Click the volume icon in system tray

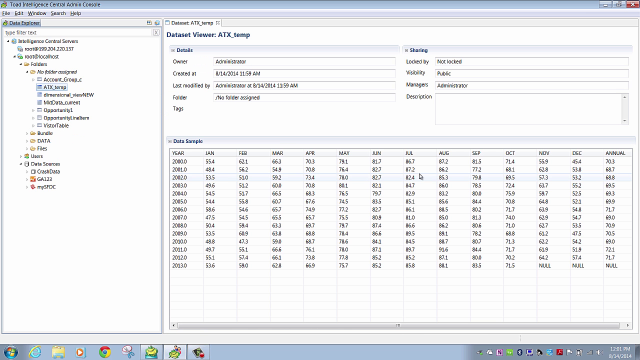pyautogui.click(x=600, y=352)
